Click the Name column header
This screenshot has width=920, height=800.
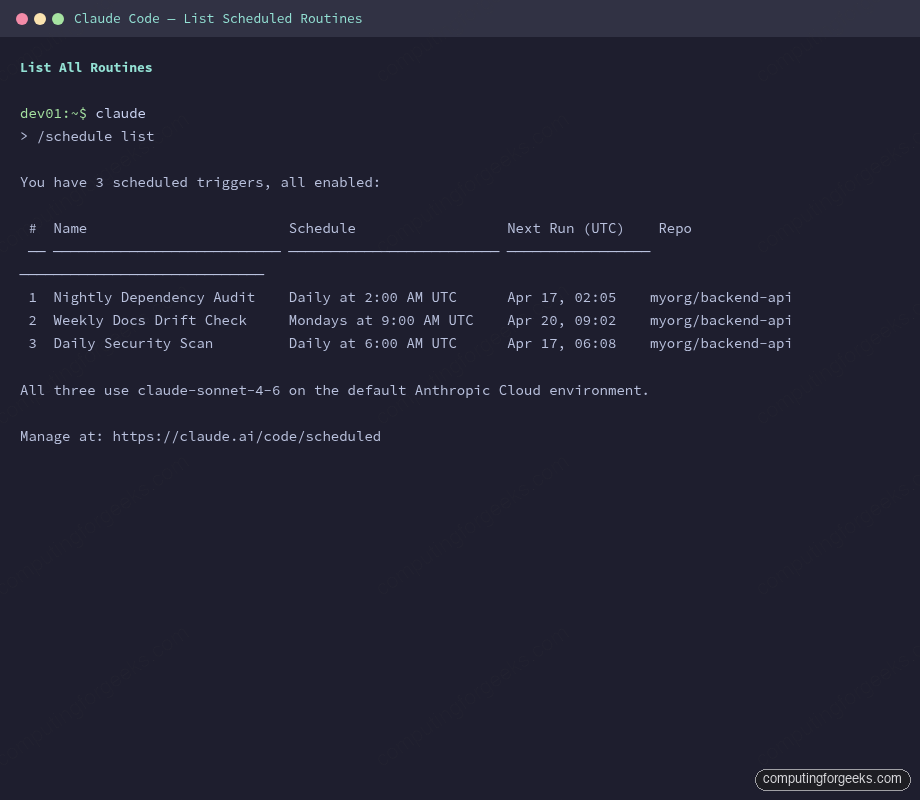pos(70,228)
